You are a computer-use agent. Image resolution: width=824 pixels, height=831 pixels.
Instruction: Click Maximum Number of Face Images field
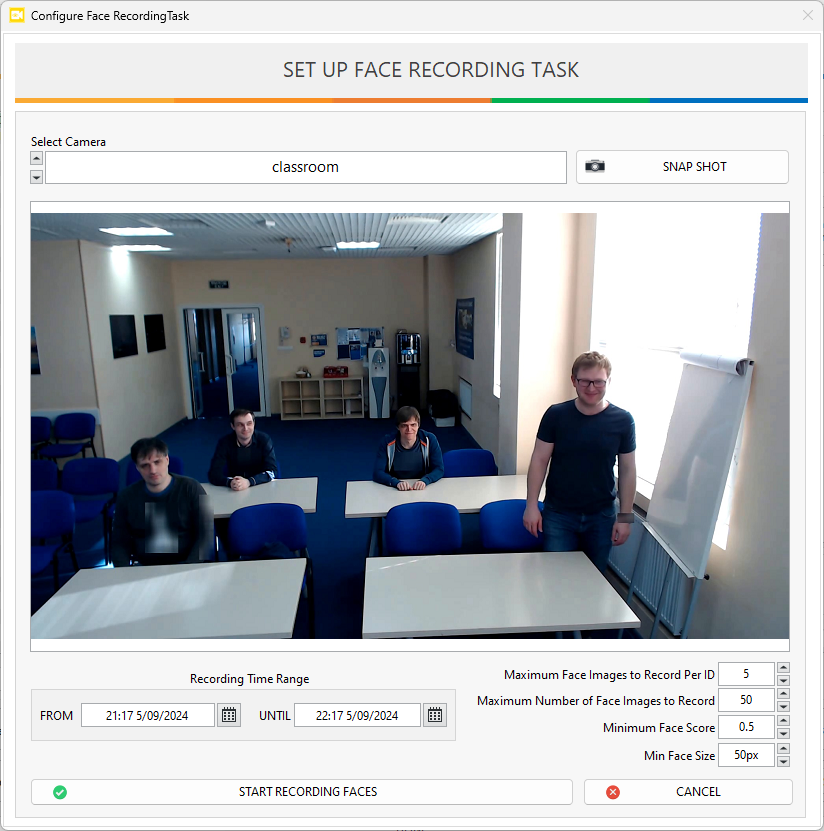(x=746, y=700)
